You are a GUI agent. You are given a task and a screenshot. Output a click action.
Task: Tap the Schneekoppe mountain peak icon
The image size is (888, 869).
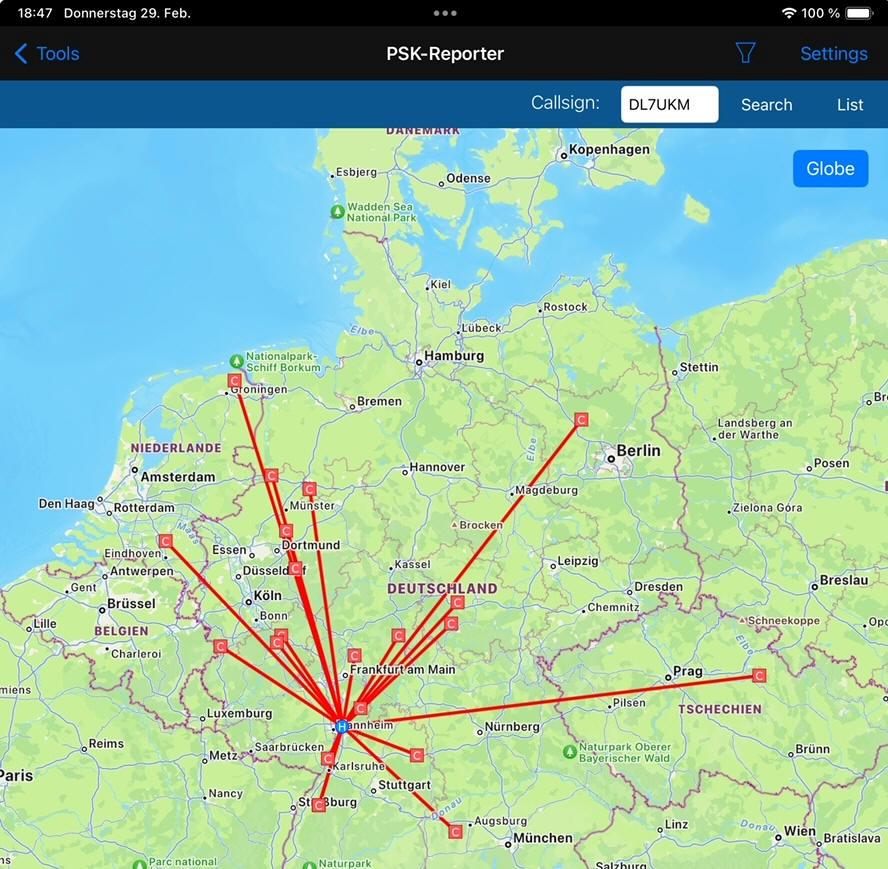tap(742, 620)
